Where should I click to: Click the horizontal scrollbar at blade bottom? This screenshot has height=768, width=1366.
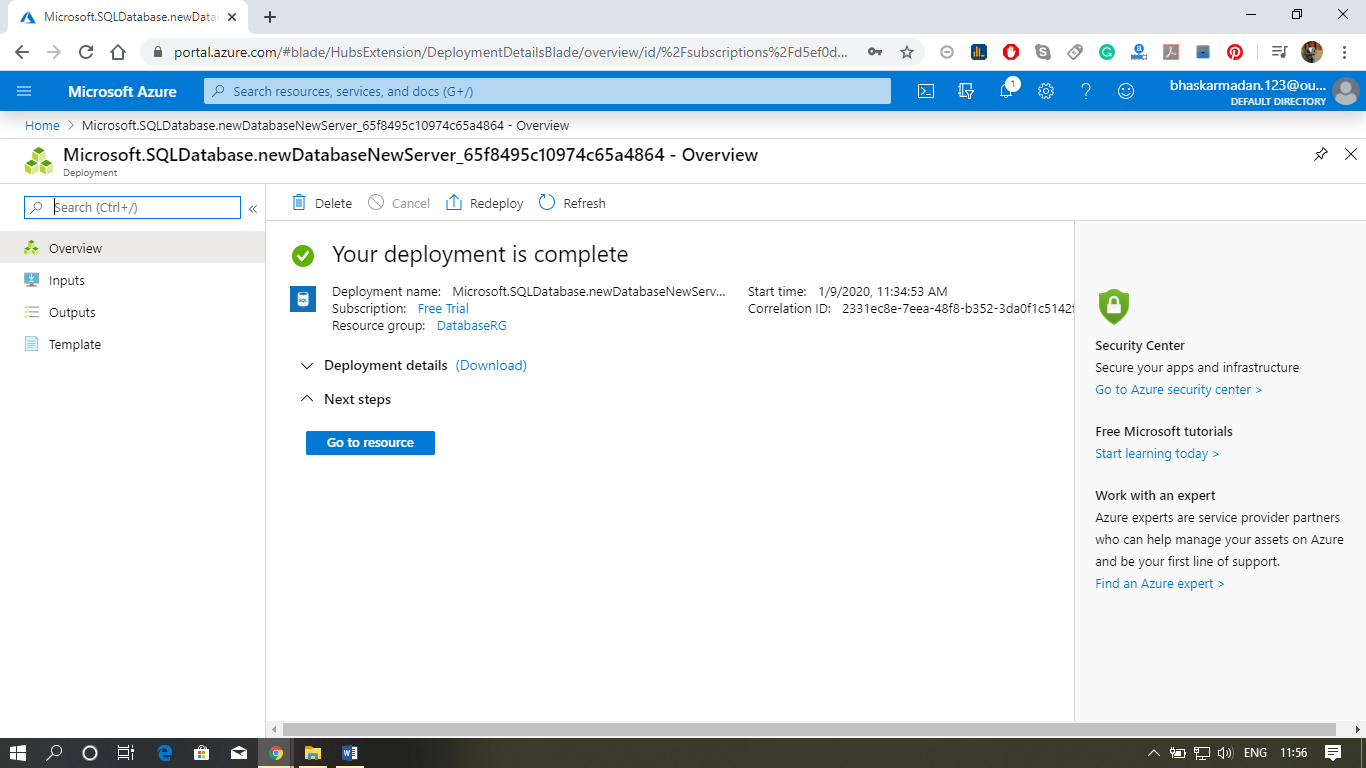809,730
